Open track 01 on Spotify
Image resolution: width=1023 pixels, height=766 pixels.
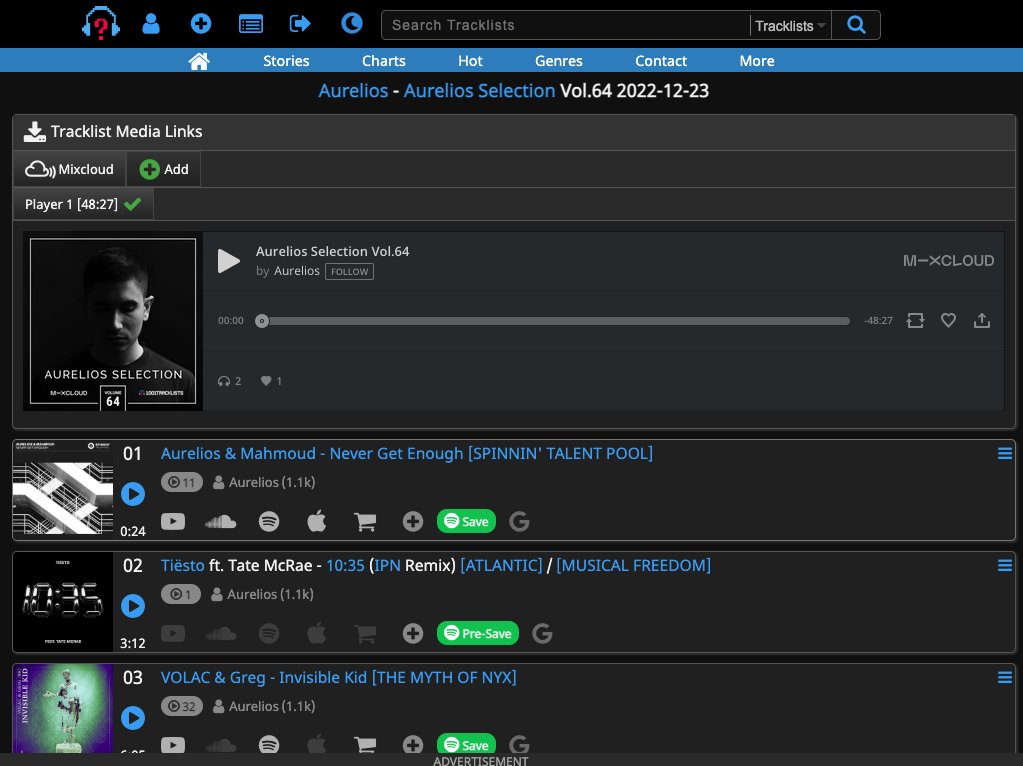(268, 521)
